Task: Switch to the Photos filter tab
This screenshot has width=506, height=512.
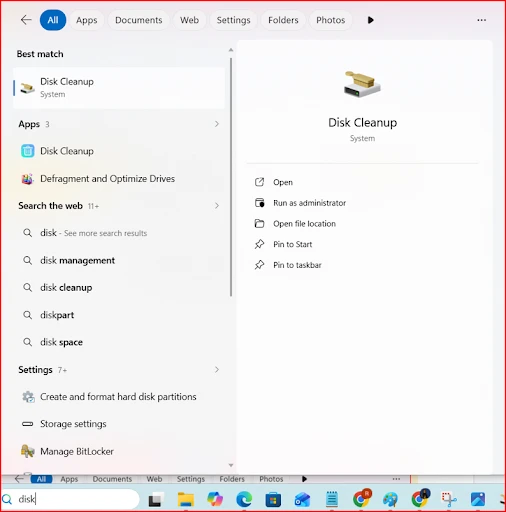Action: 330,20
